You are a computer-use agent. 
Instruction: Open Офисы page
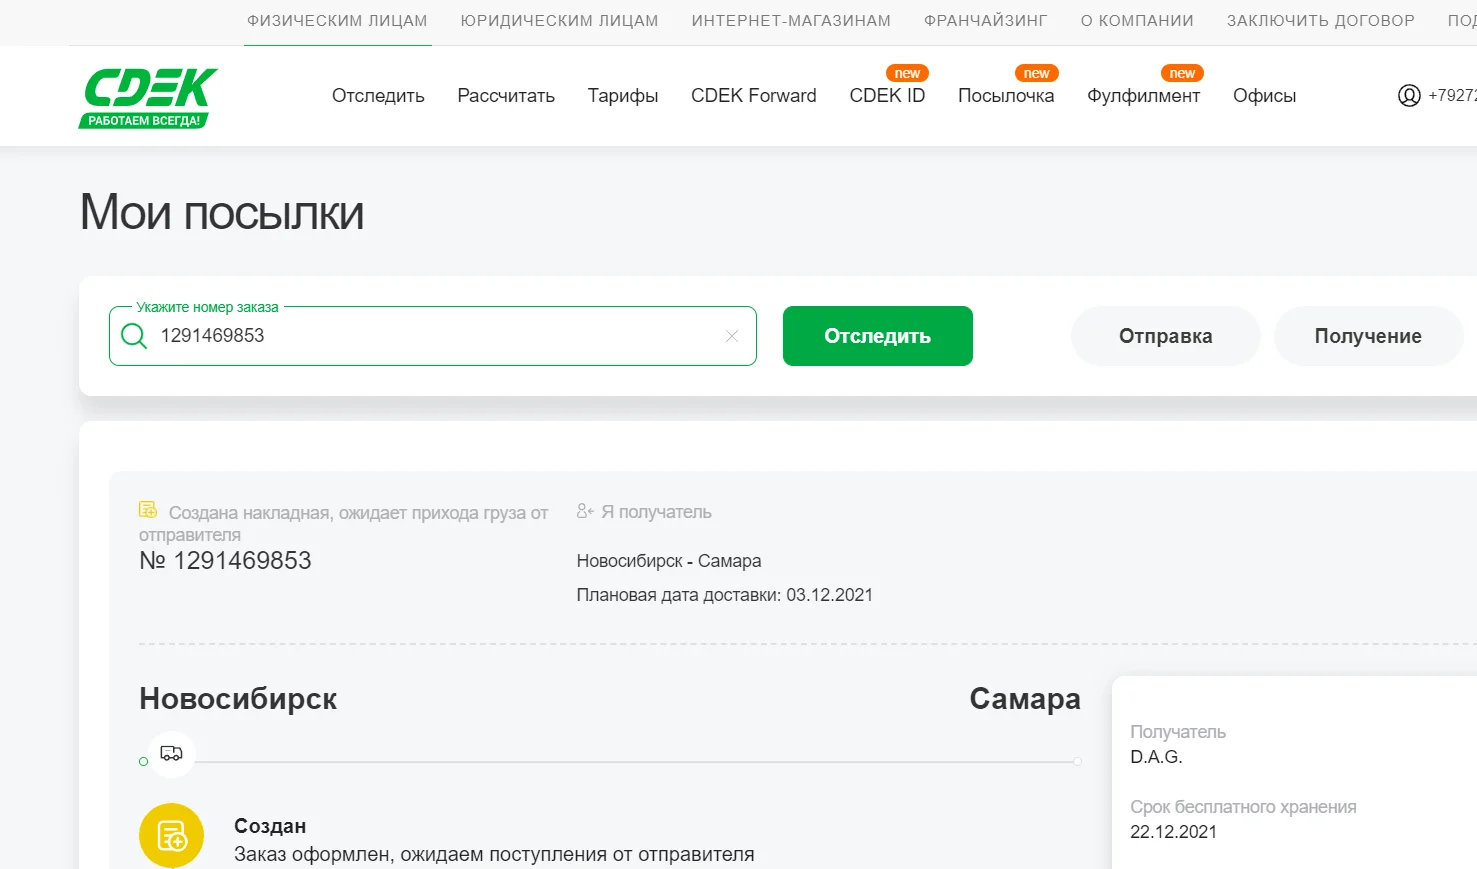coord(1264,96)
